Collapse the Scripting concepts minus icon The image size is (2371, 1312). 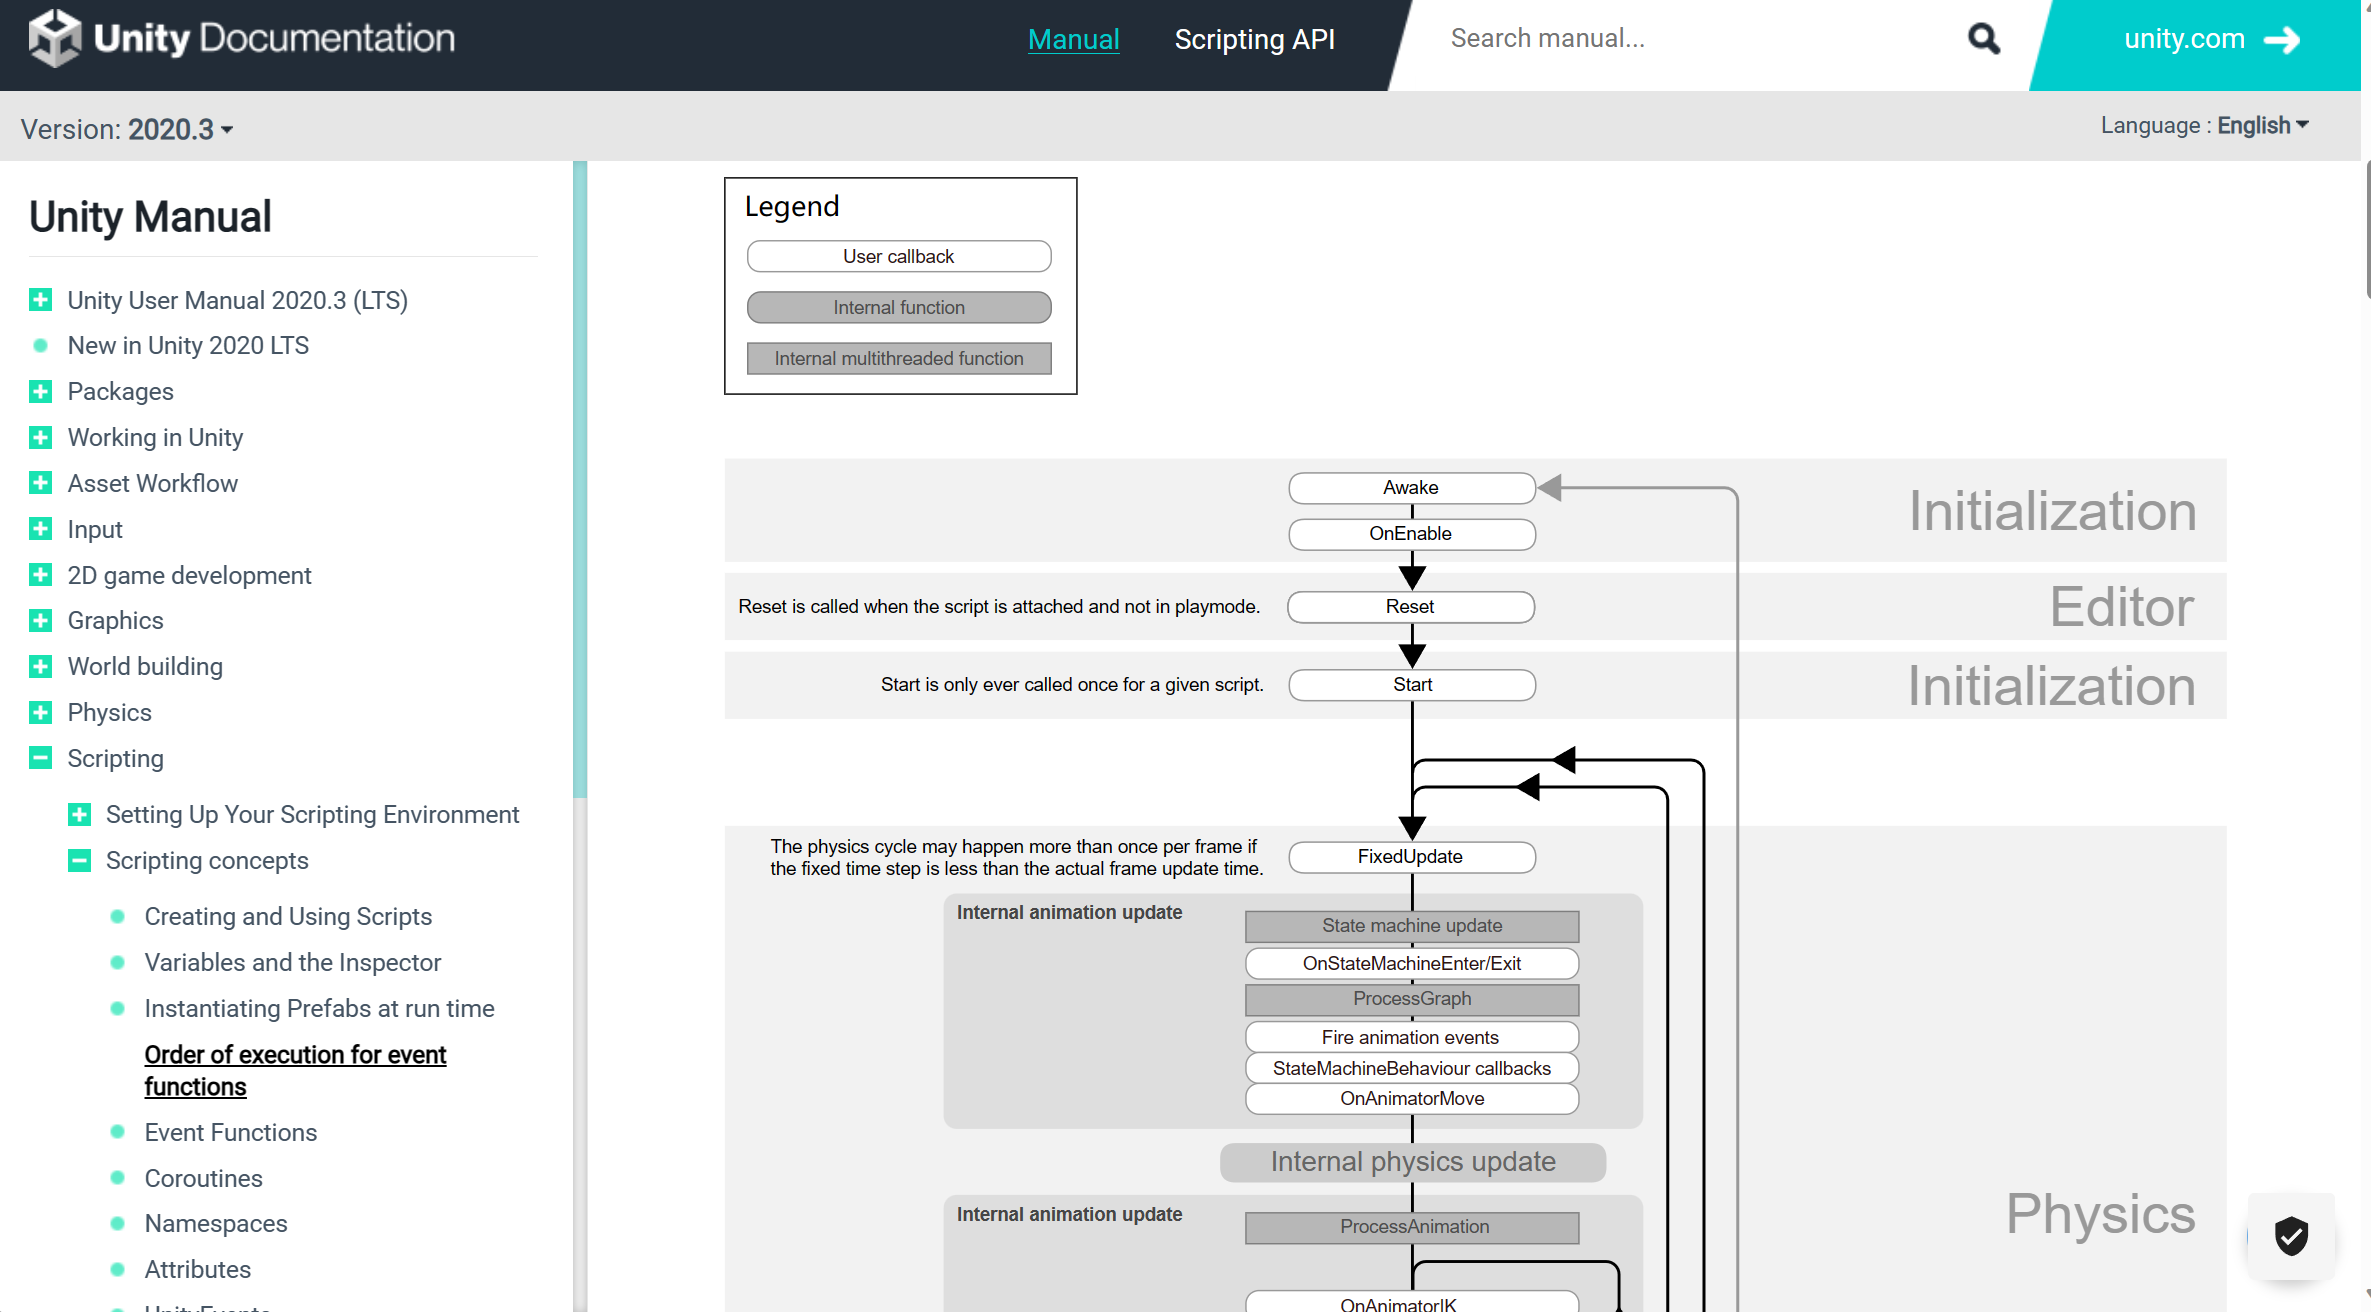tap(79, 861)
